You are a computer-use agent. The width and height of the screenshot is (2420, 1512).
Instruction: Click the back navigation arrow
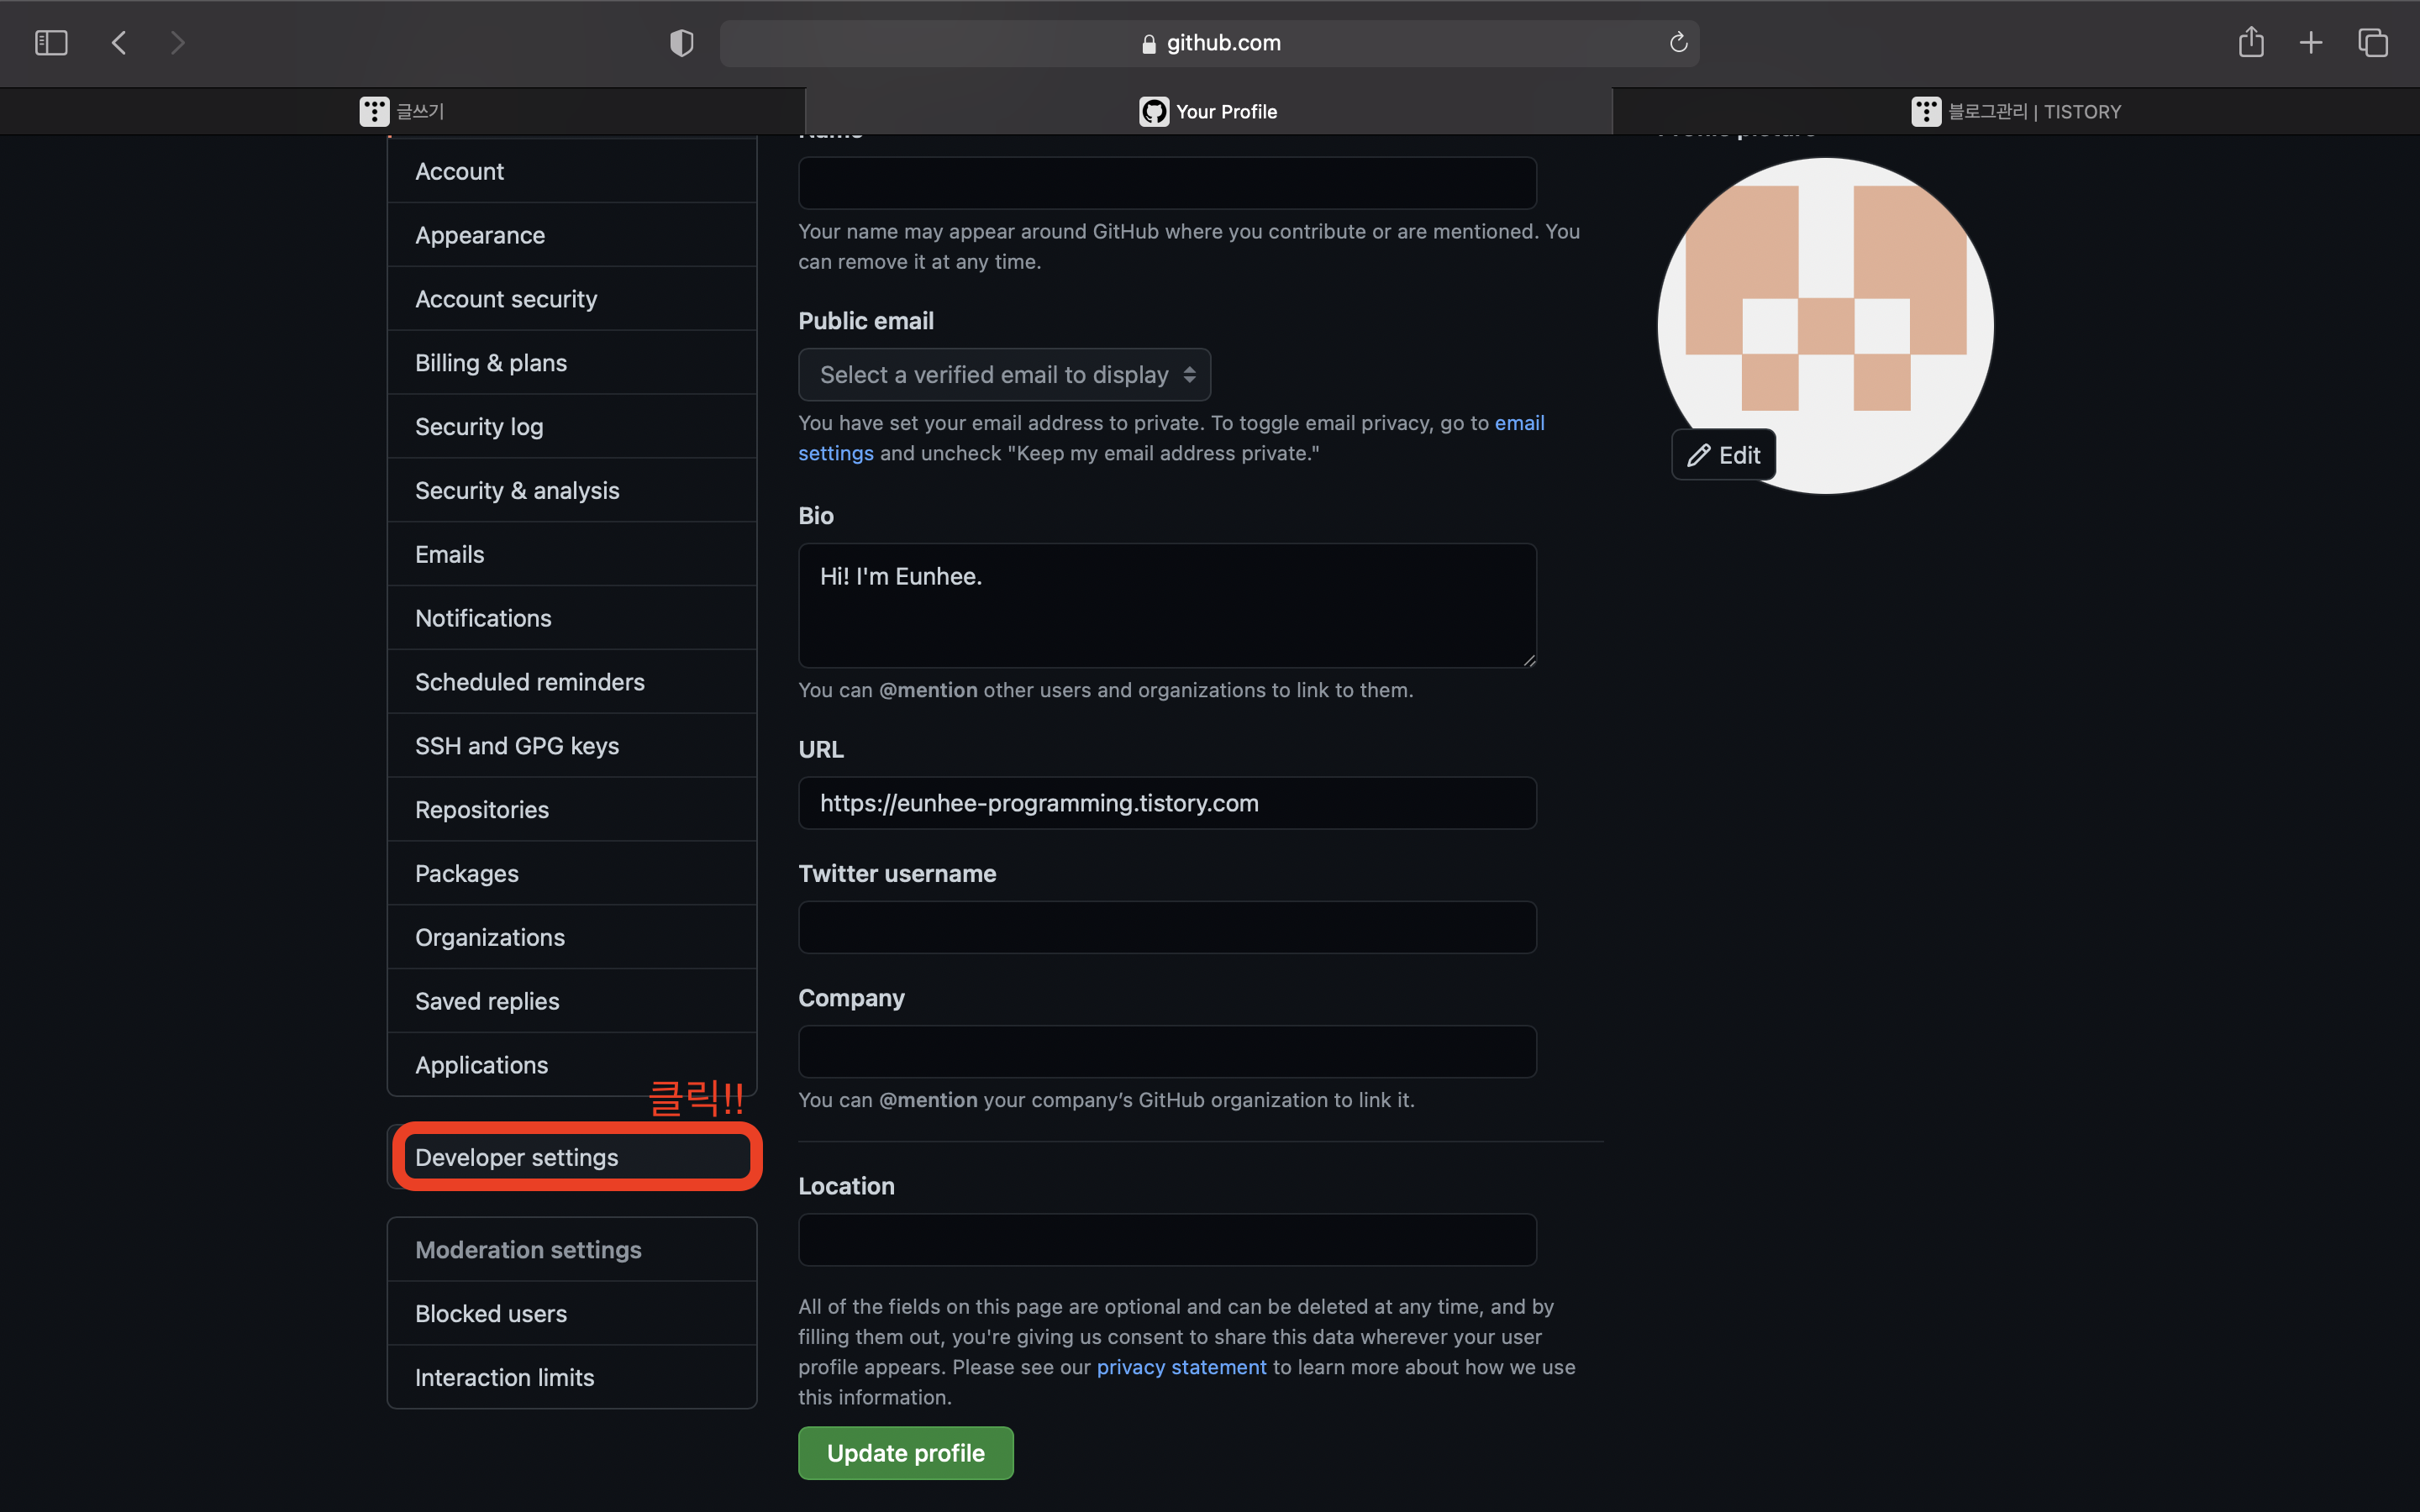119,43
